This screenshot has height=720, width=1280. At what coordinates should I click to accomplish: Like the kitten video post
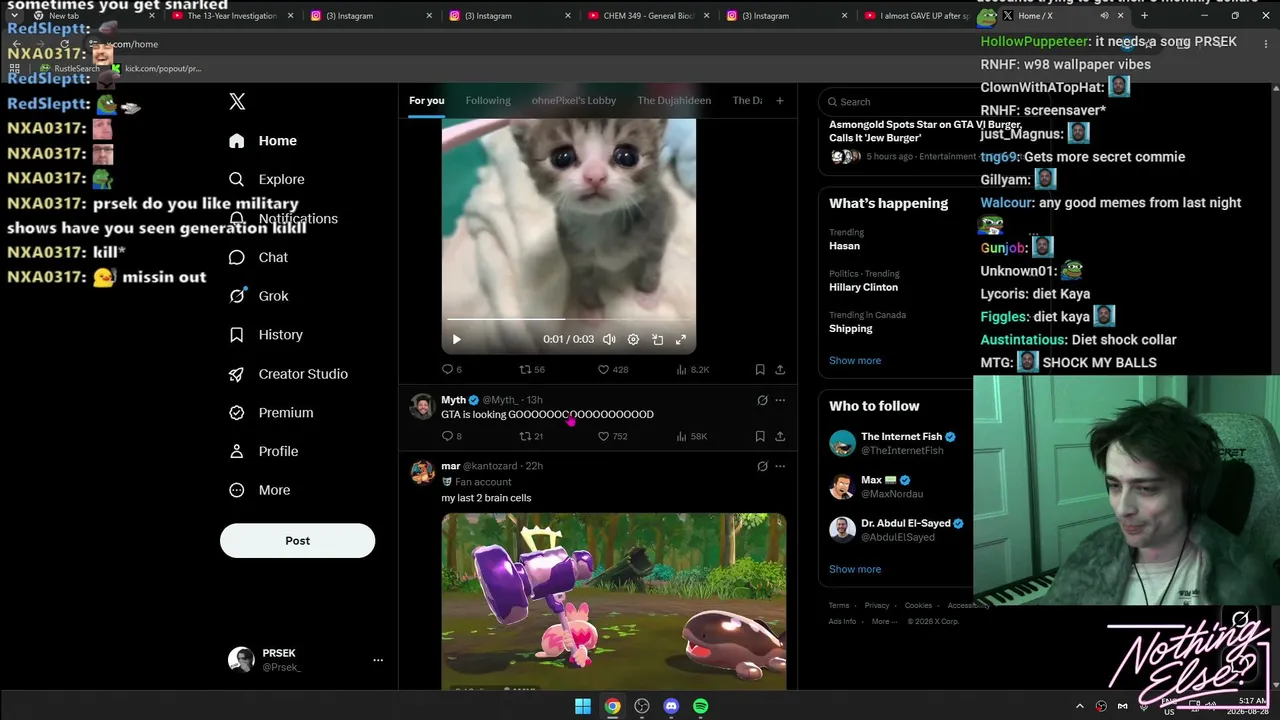(x=613, y=369)
